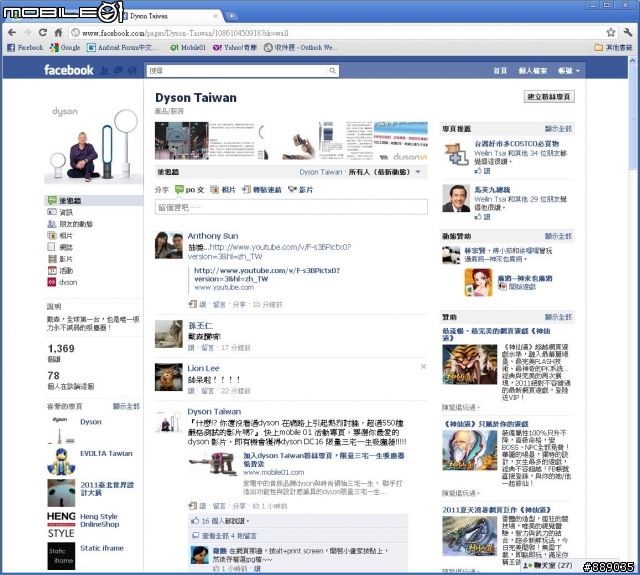Open Anthony Sun's profile name
This screenshot has height=575, width=640.
(x=213, y=236)
